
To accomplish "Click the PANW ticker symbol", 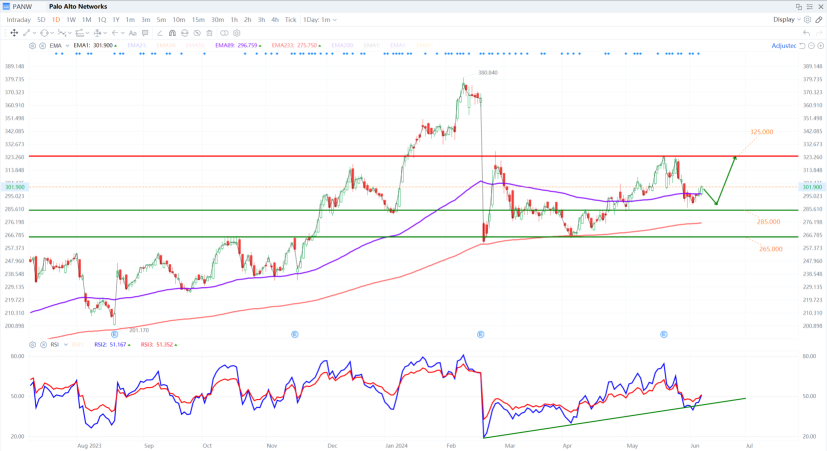I will point(22,6).
